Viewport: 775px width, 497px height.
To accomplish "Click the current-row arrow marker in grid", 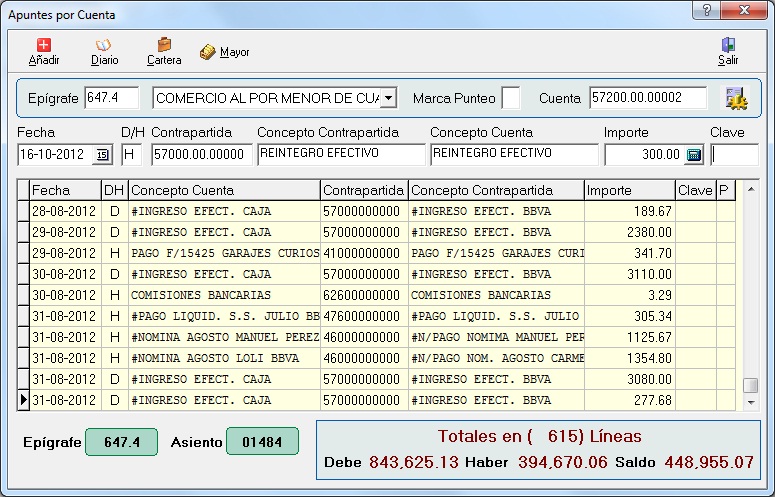I will (x=23, y=400).
